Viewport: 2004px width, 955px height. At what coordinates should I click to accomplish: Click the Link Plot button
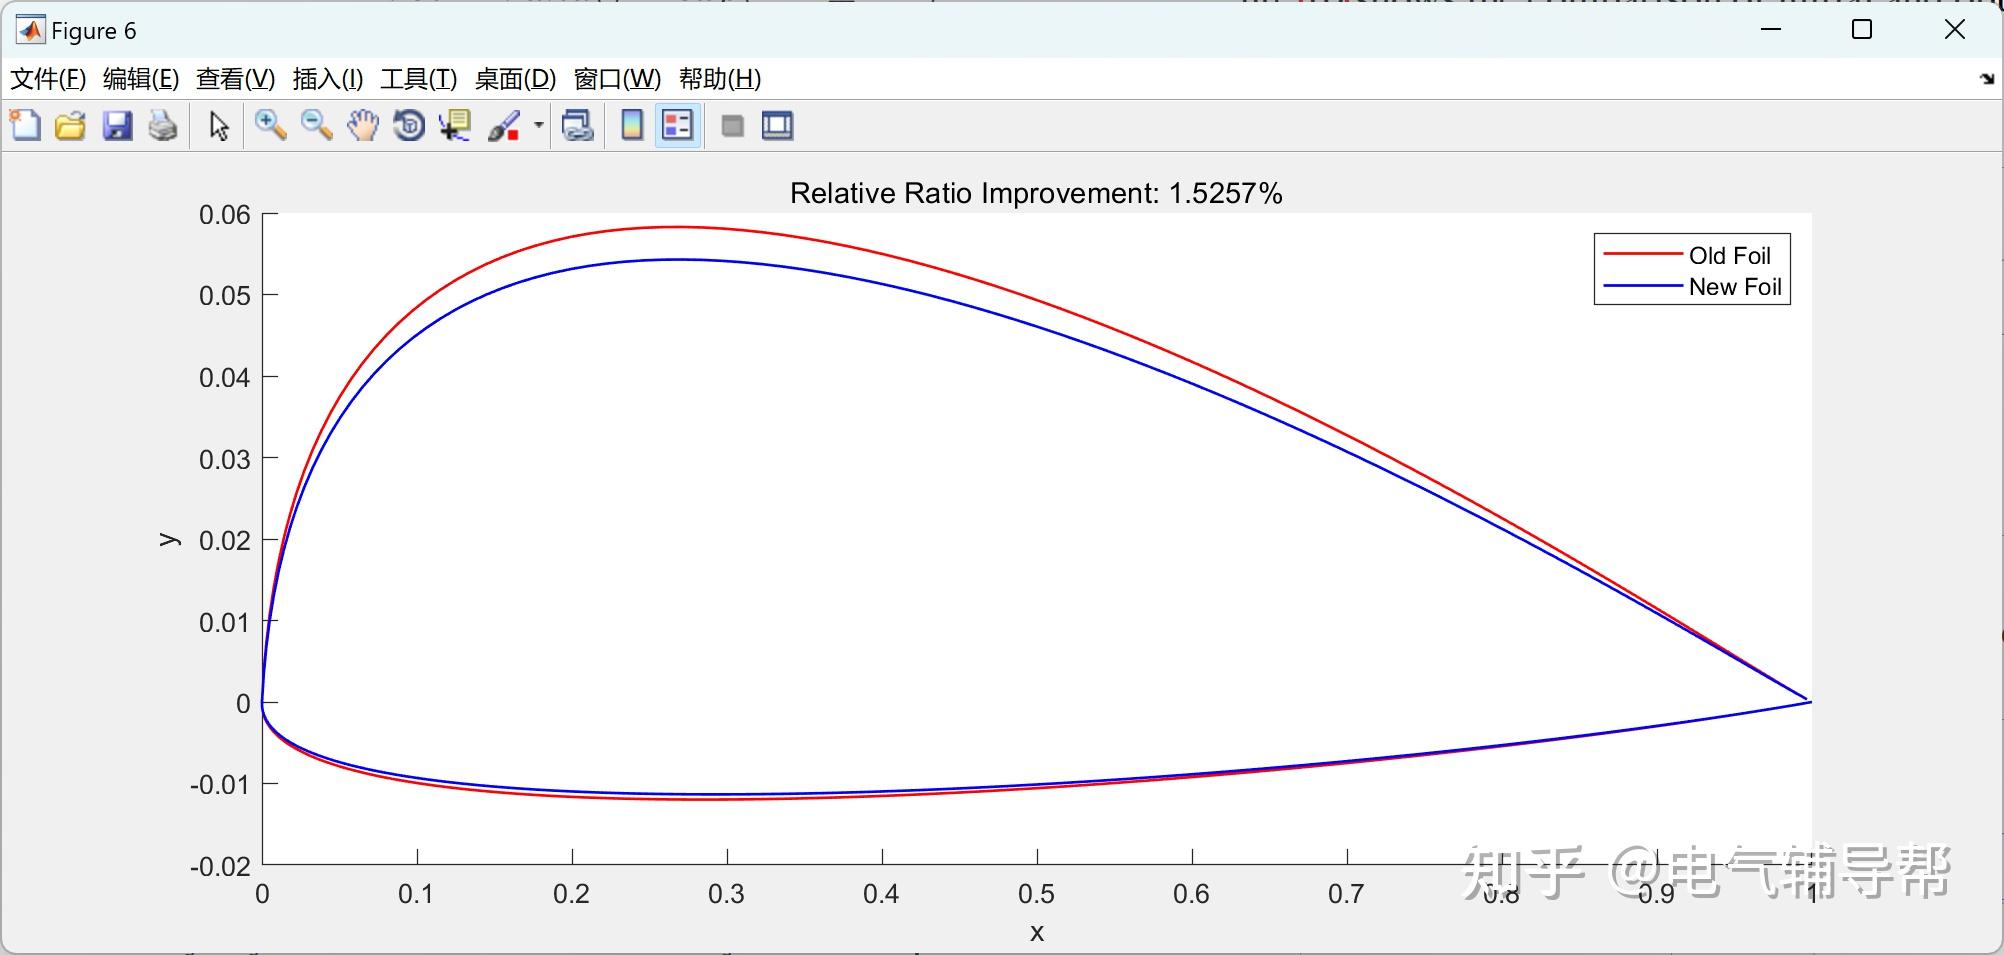[578, 126]
